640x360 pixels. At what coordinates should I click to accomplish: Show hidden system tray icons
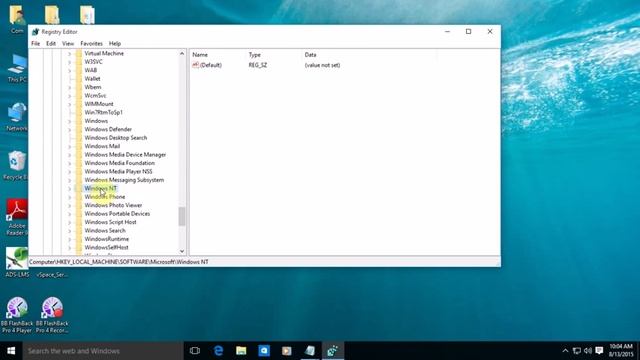coord(565,351)
